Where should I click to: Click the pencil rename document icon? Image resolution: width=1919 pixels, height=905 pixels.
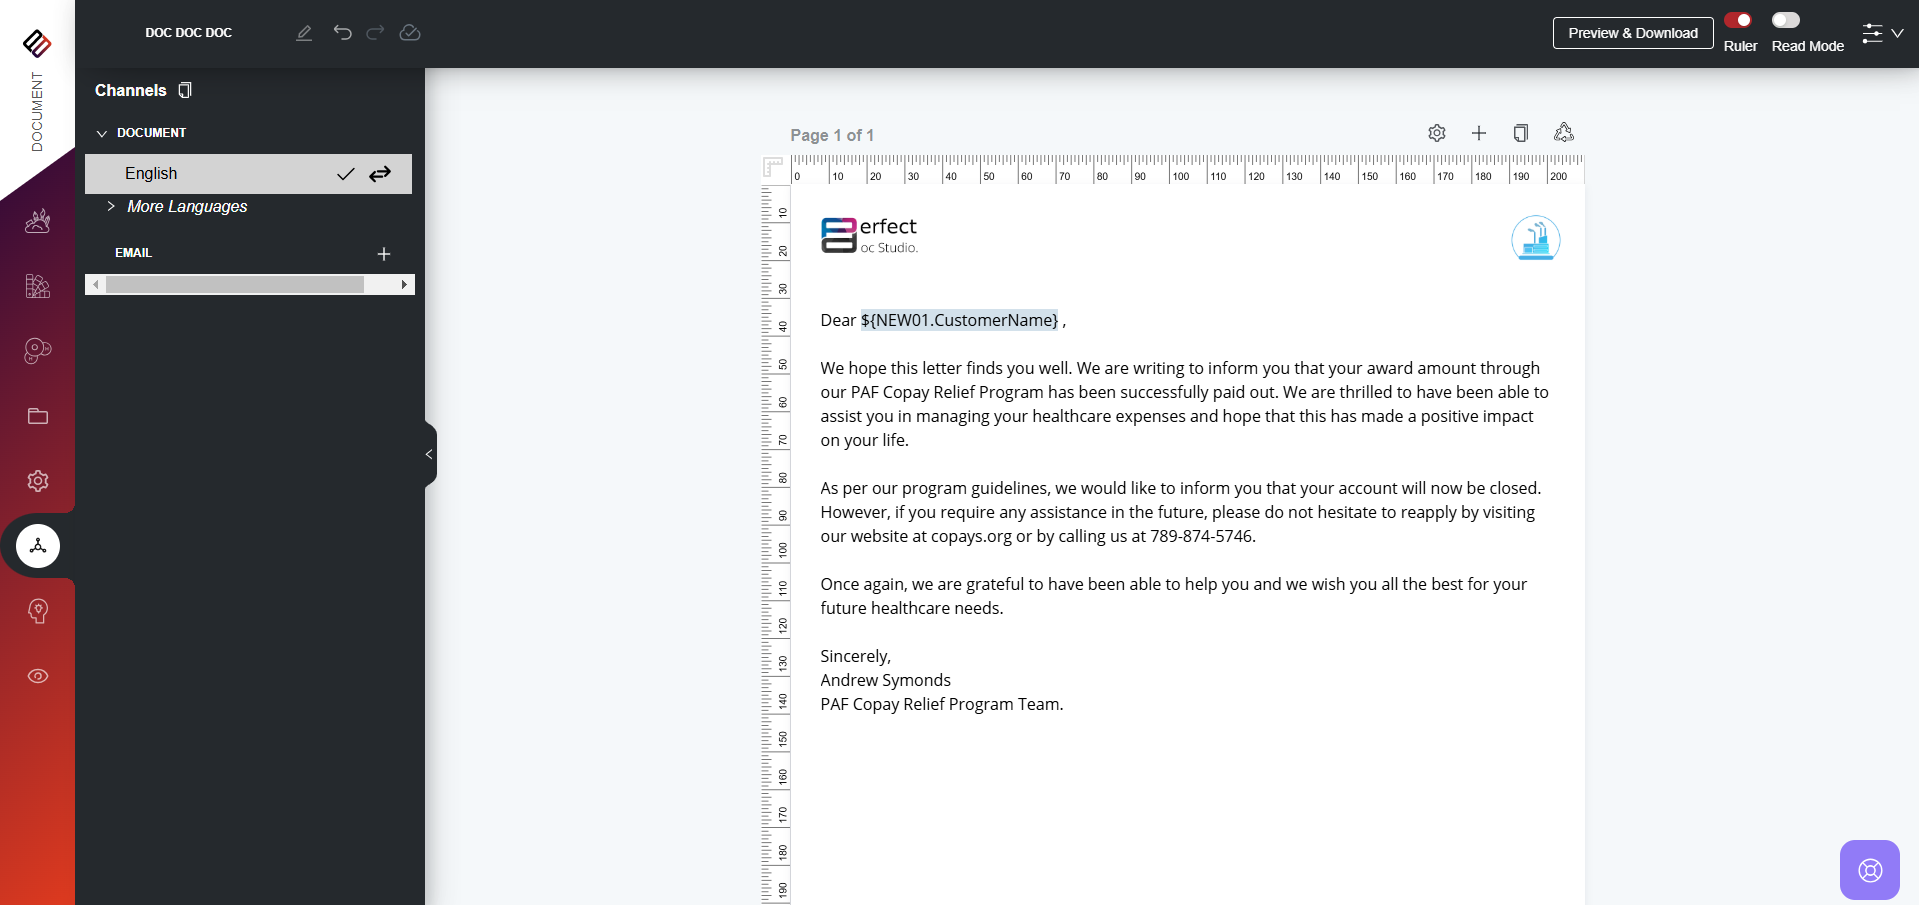(304, 33)
